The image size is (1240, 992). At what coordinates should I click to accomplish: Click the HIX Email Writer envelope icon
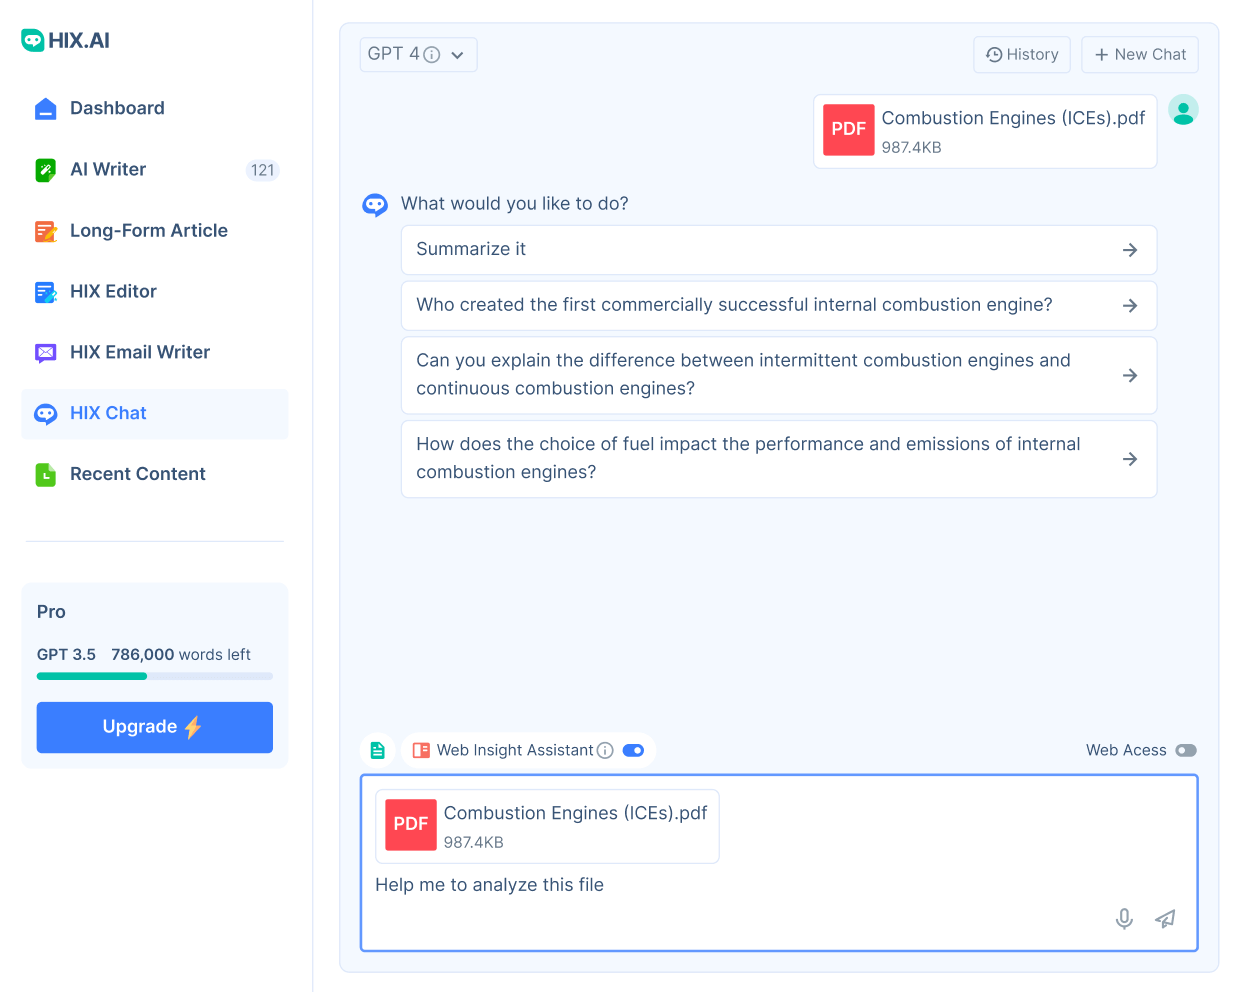click(46, 352)
